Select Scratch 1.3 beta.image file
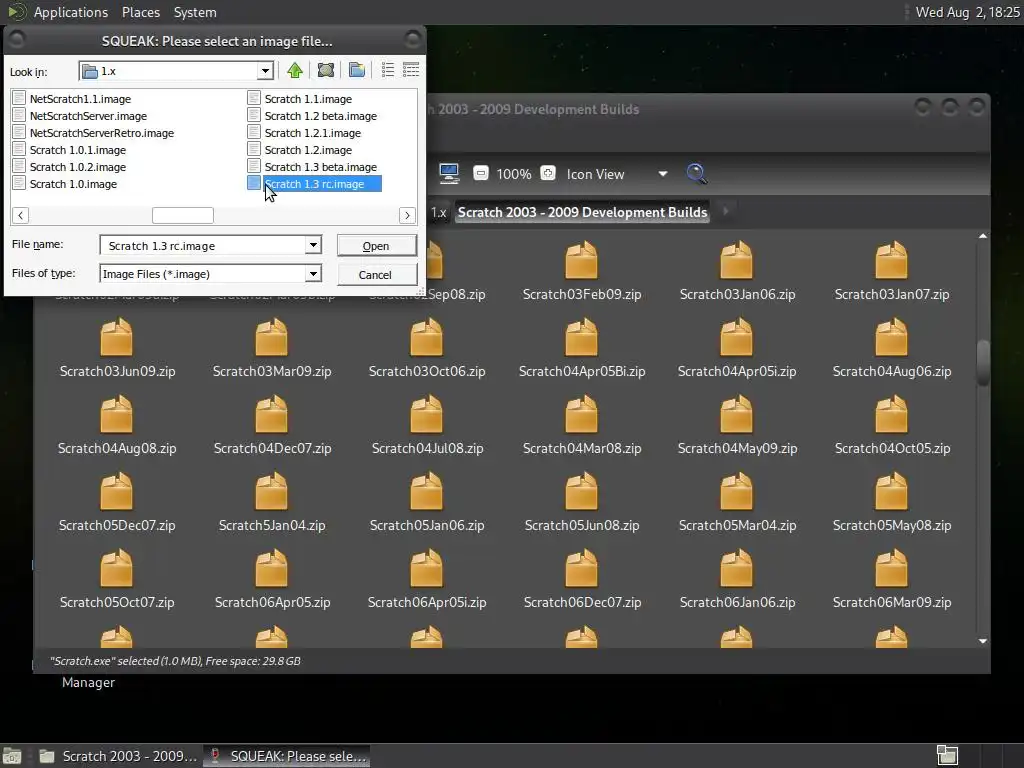The width and height of the screenshot is (1024, 768). [321, 167]
